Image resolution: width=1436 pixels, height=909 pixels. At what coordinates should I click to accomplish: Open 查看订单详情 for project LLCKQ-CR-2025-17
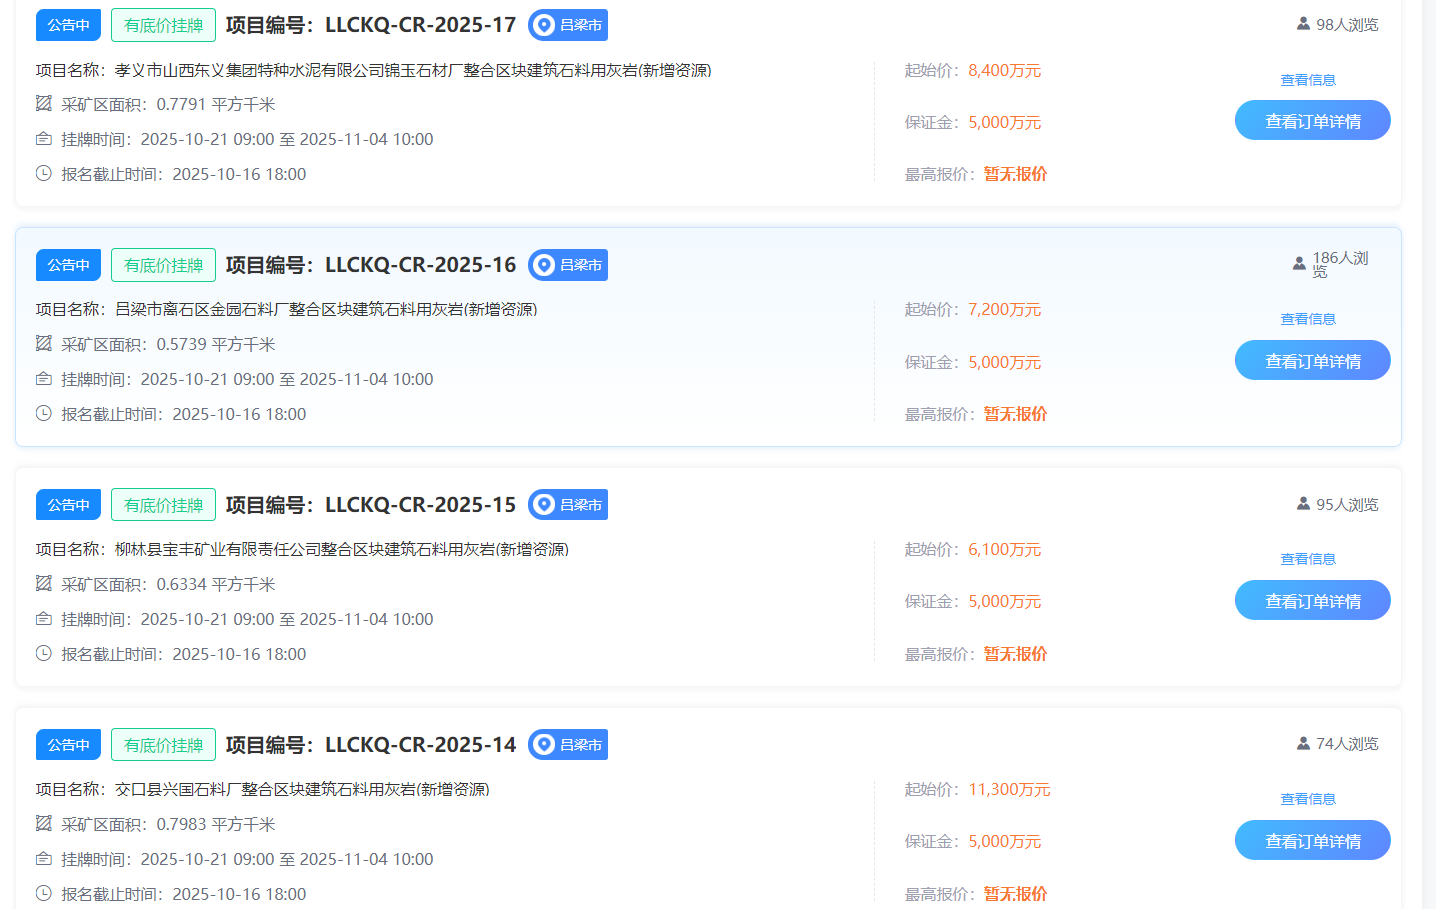1312,121
